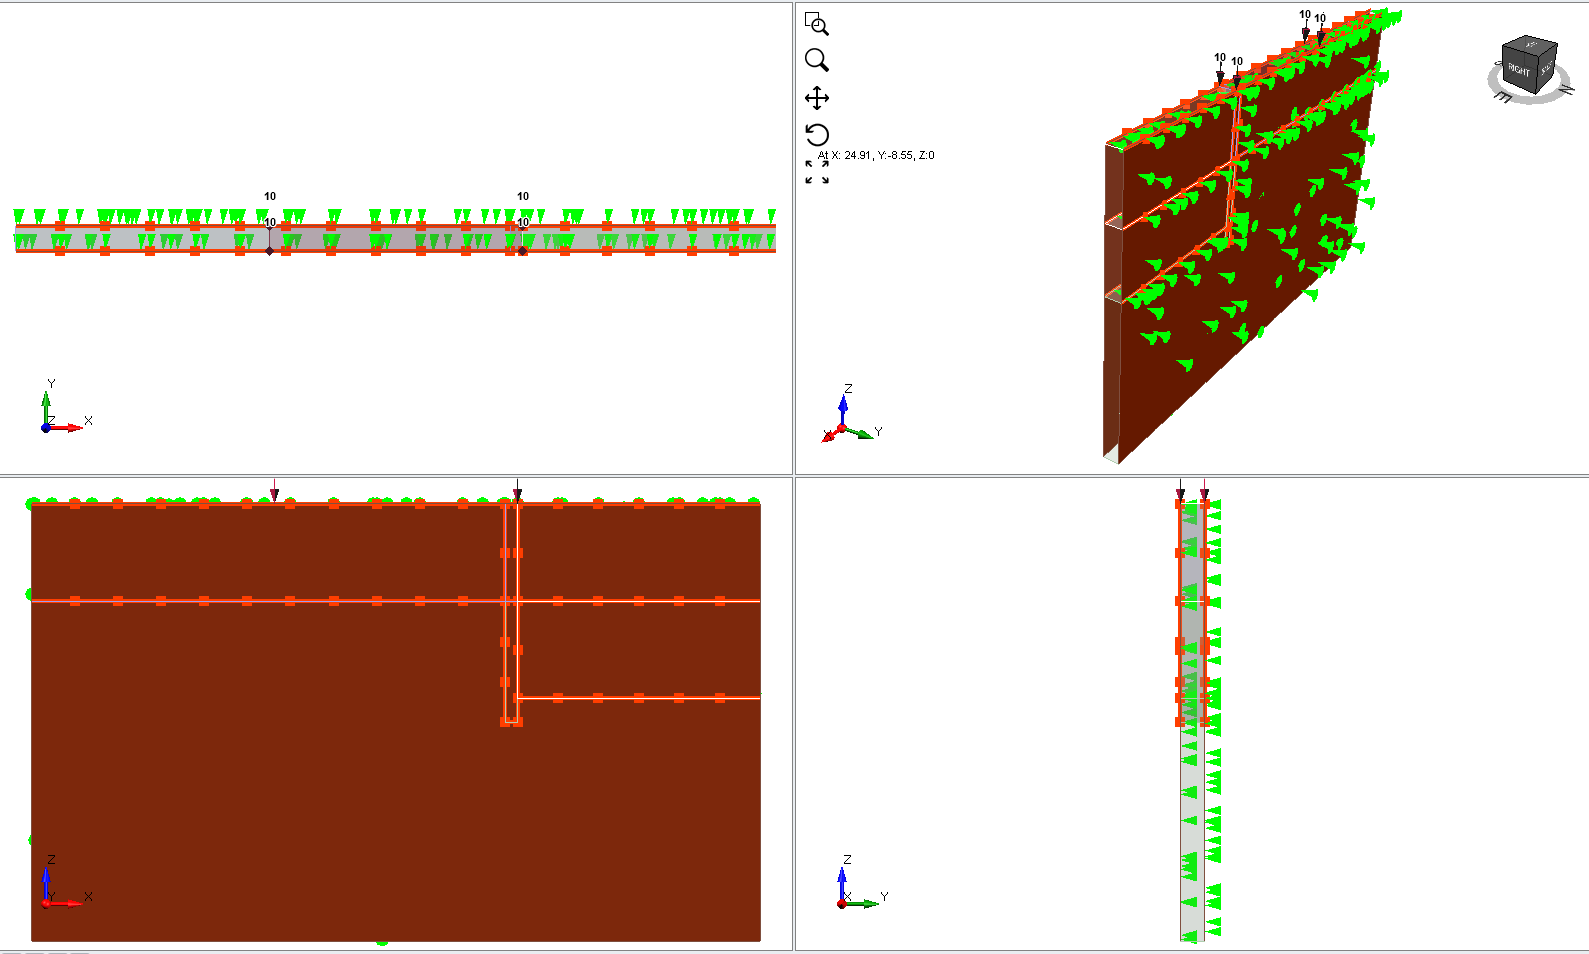1589x954 pixels.
Task: Click the N compass label near view cube
Action: click(1566, 88)
